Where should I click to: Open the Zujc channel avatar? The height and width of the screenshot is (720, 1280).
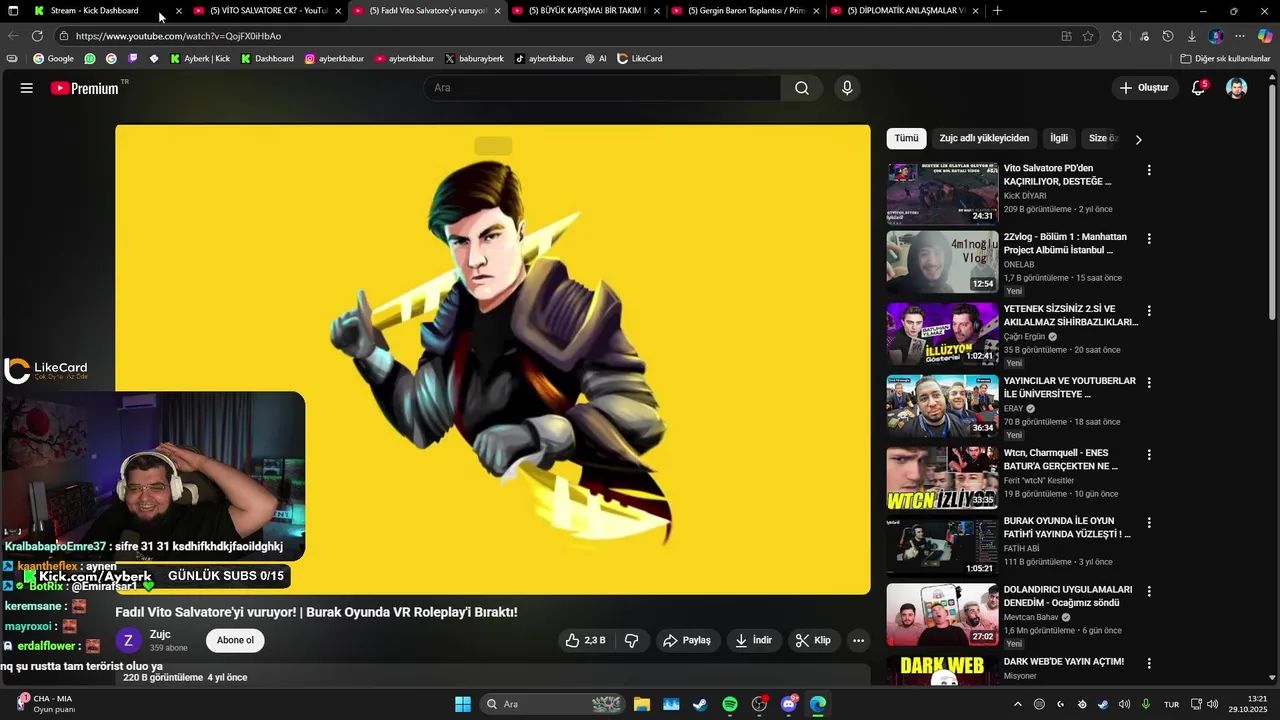pyautogui.click(x=128, y=640)
